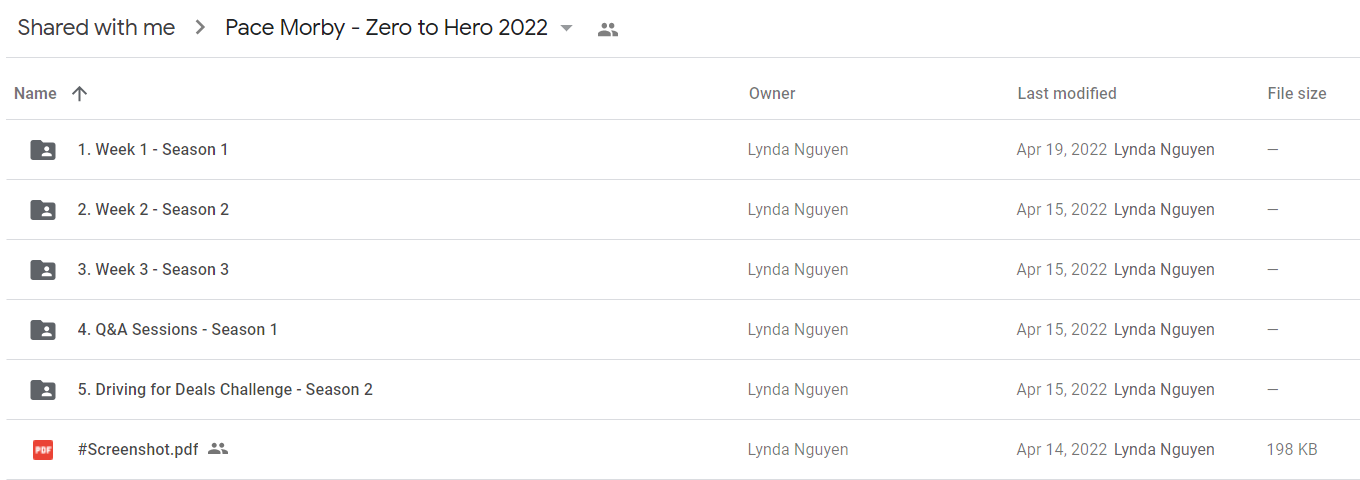Click the Last modified column header
The height and width of the screenshot is (480, 1360).
tap(1067, 93)
